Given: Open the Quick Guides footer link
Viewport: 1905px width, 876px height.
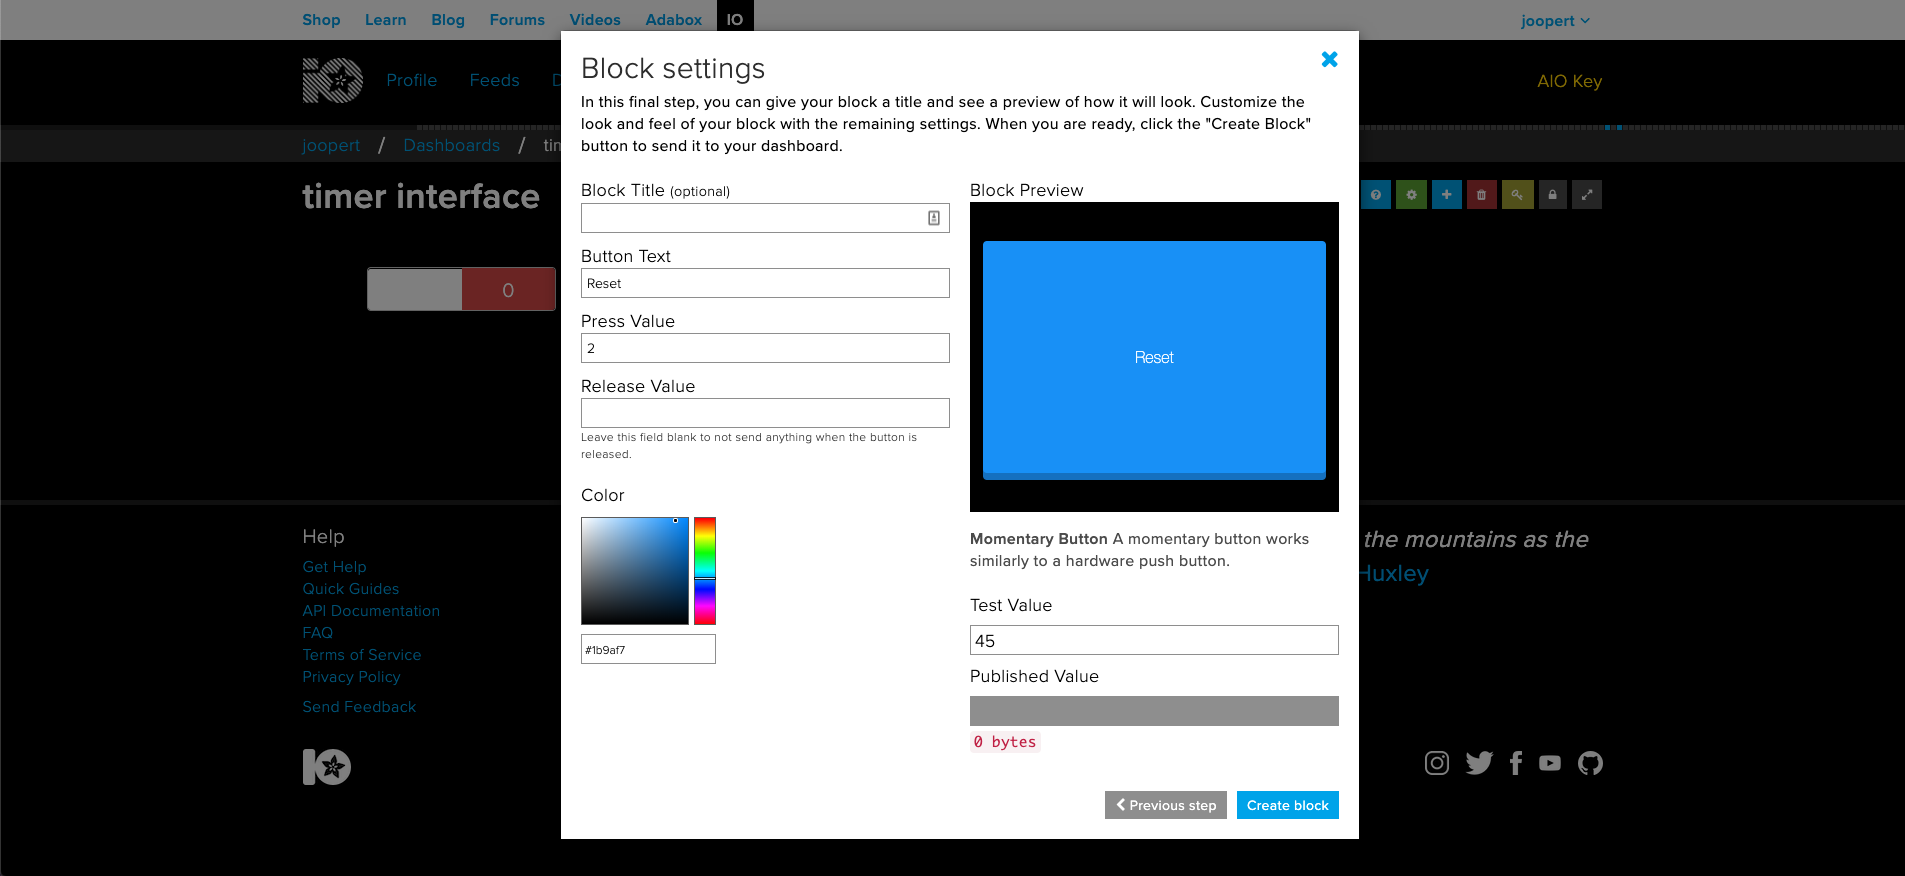Looking at the screenshot, I should (x=351, y=589).
